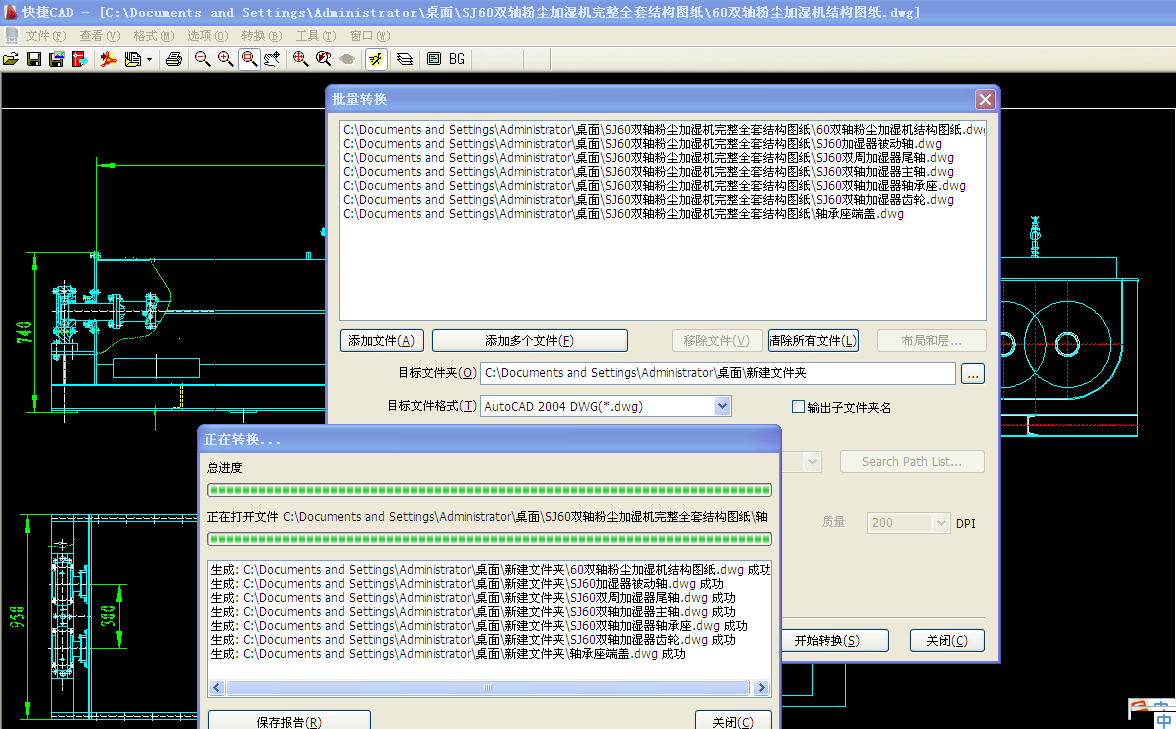Click the horizontal scrollbar in conversion log
The width and height of the screenshot is (1176, 729).
point(487,688)
